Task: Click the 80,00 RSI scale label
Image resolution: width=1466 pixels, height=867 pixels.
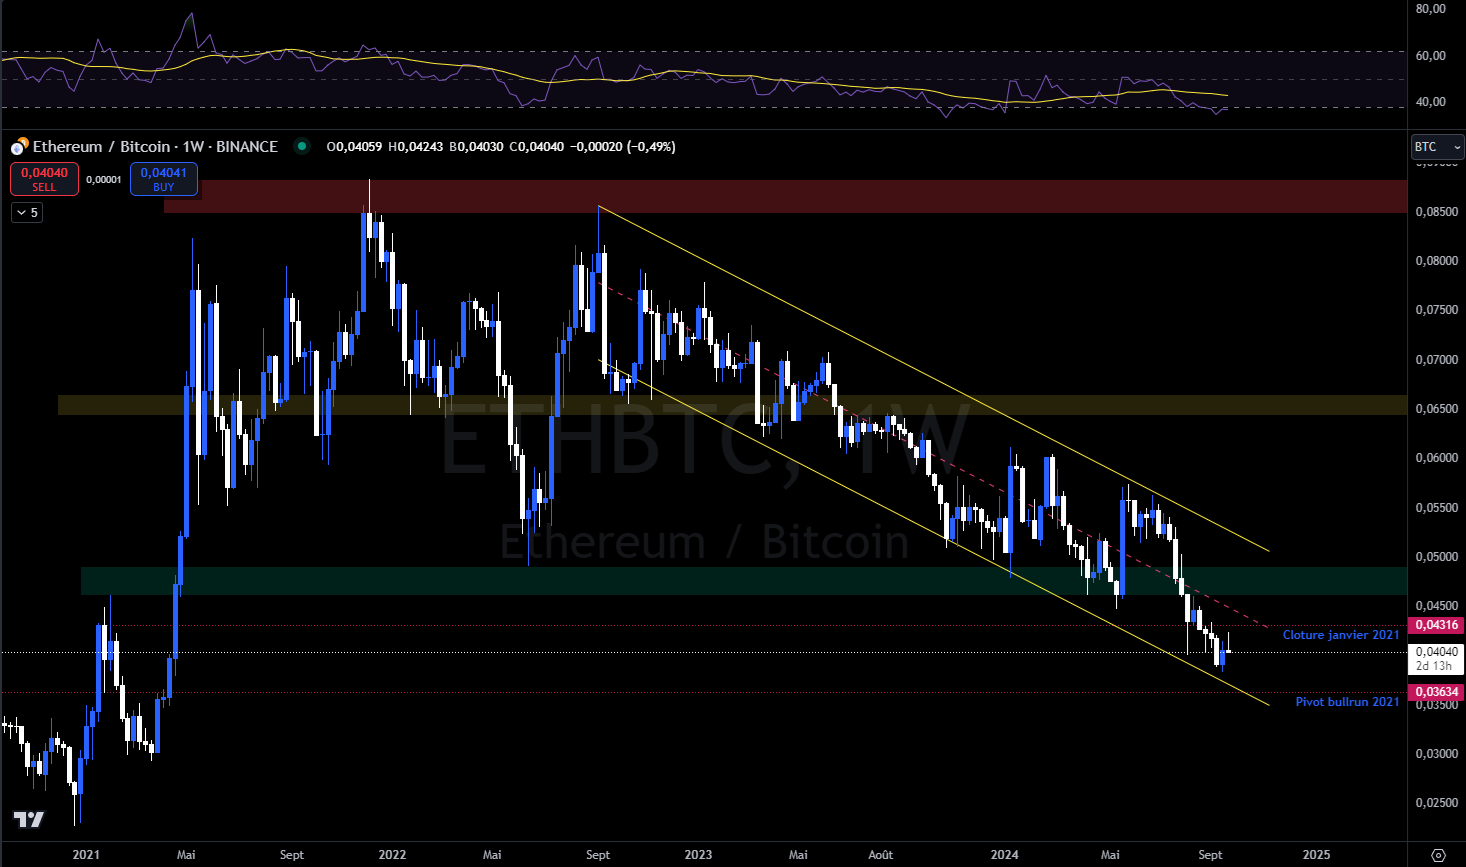Action: pyautogui.click(x=1431, y=9)
